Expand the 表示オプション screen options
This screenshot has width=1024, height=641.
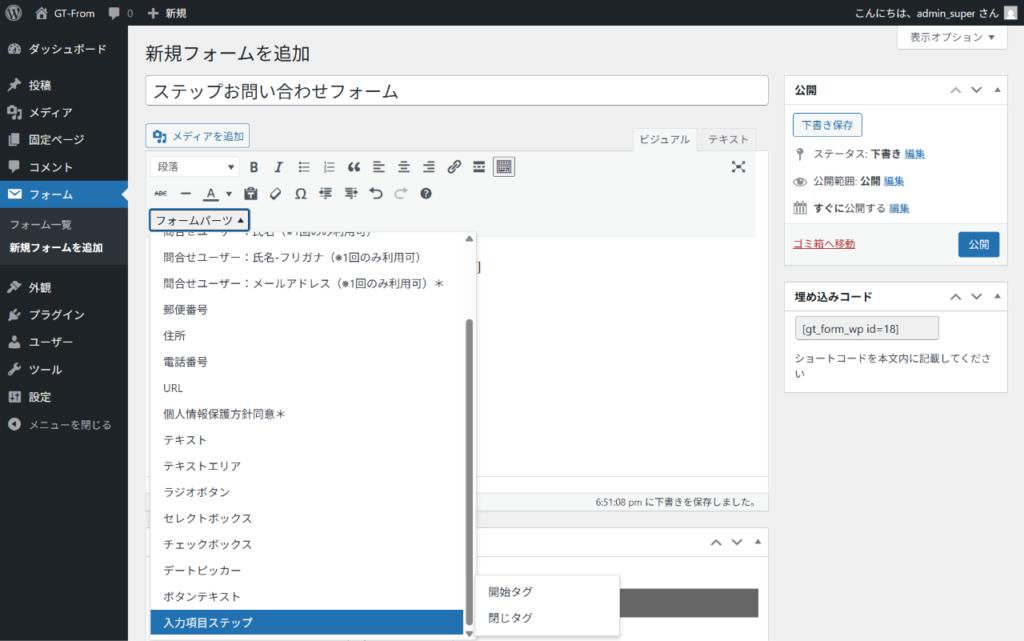952,37
